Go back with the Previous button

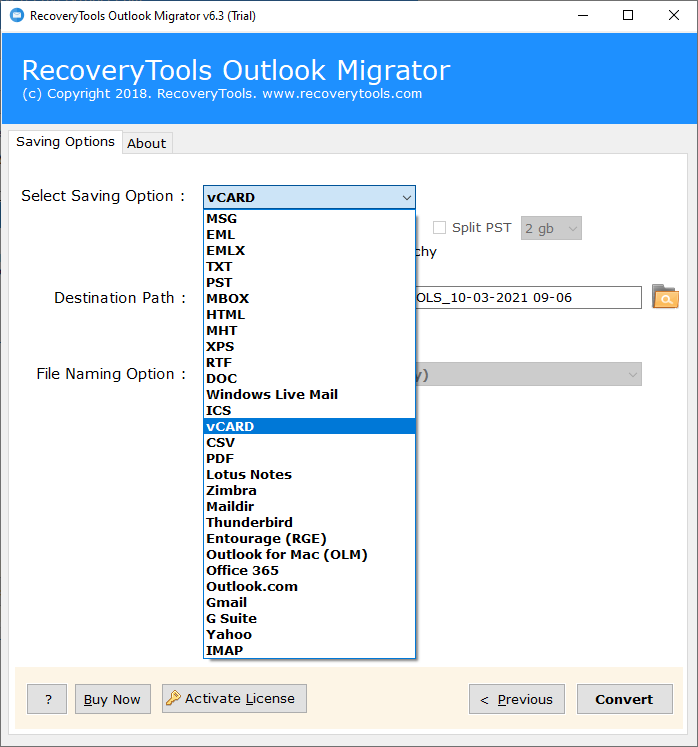[516, 699]
